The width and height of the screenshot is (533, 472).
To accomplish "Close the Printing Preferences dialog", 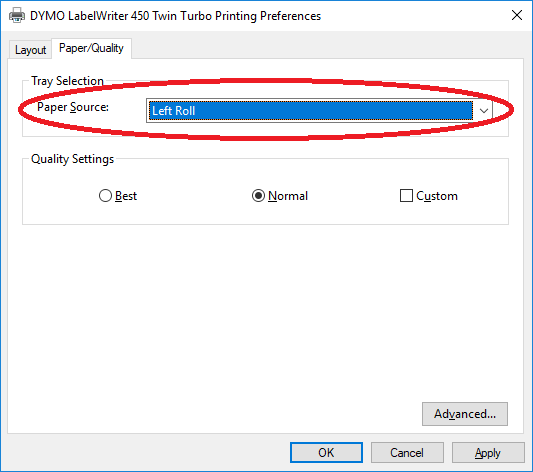I will pos(517,15).
